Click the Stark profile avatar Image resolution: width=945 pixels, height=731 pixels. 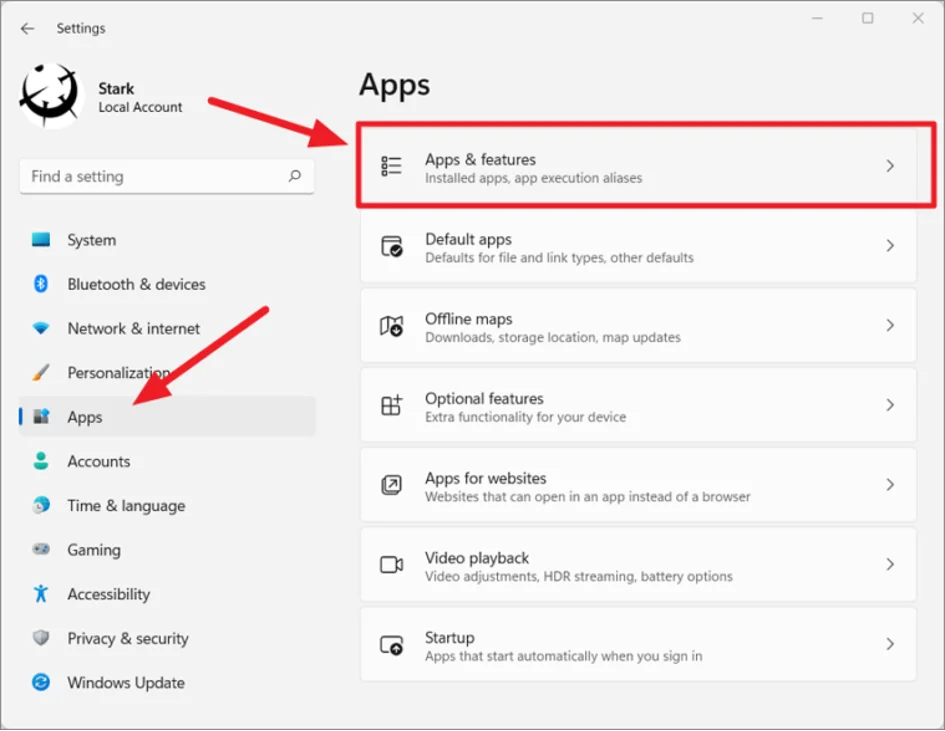point(51,96)
